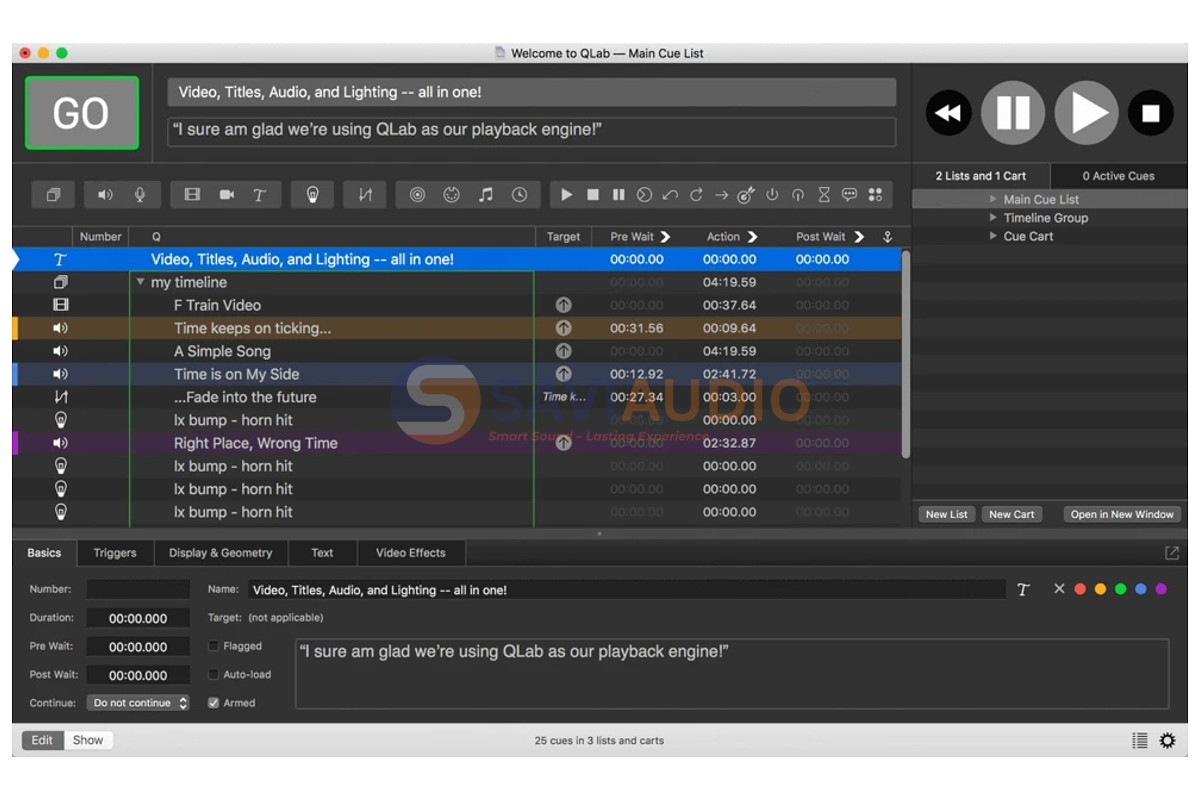Add a new Camera cue
Image resolution: width=1200 pixels, height=800 pixels.
click(x=227, y=195)
